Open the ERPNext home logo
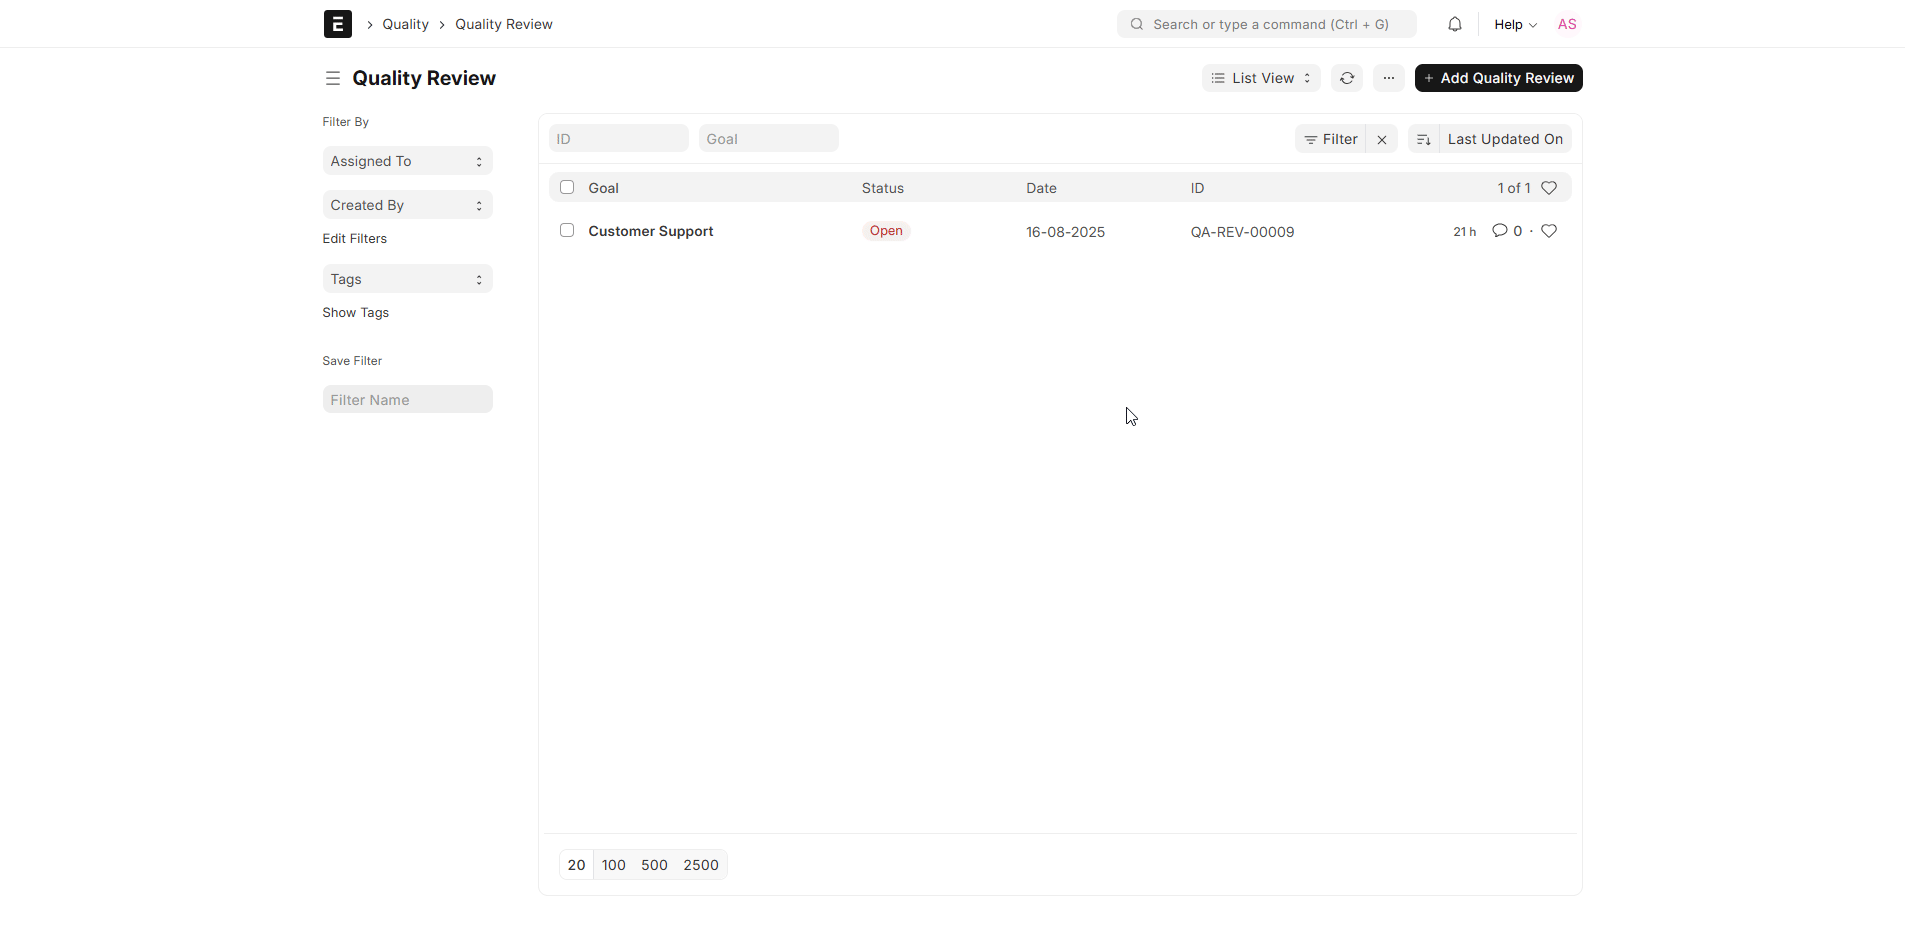 (338, 24)
